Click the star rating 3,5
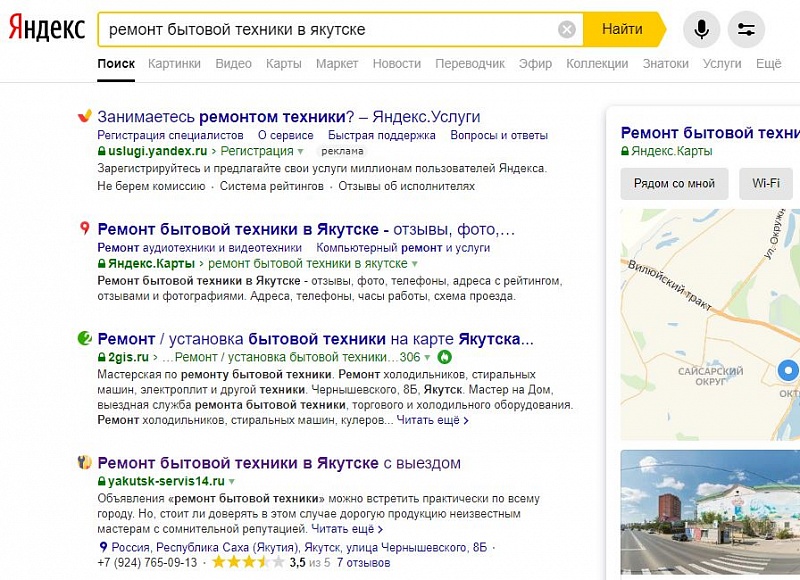The image size is (800, 580). tap(247, 563)
